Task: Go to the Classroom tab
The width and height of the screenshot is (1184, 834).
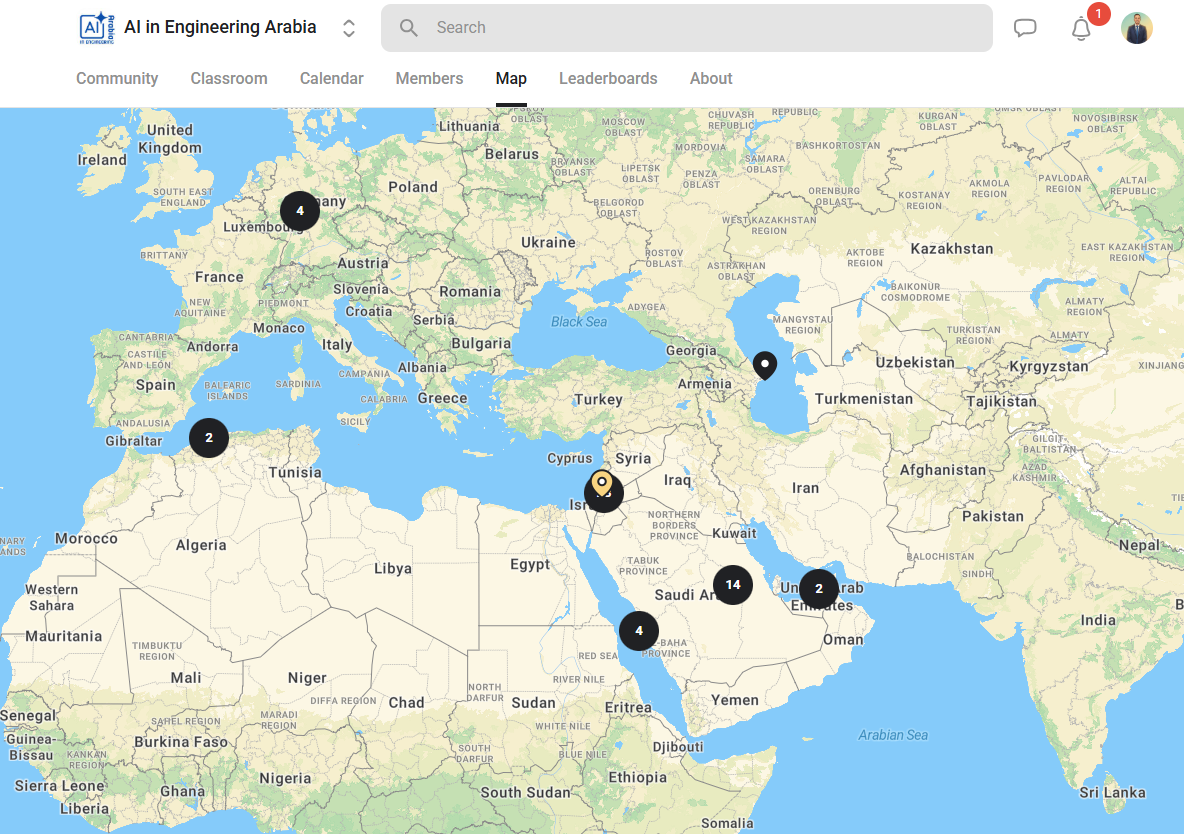Action: [229, 79]
